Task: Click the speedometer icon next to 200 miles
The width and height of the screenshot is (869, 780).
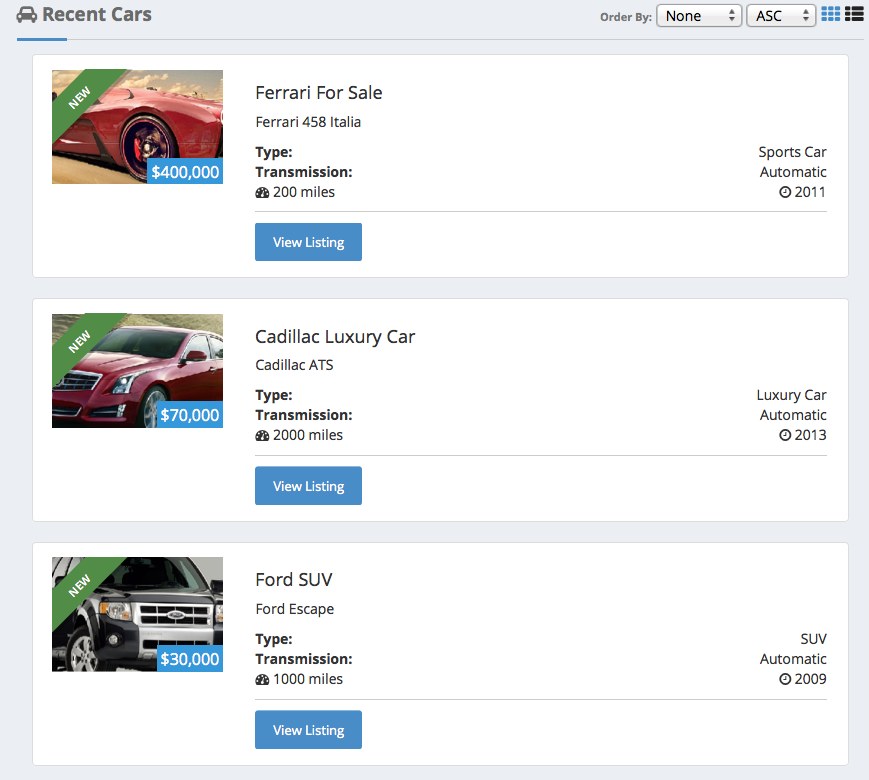Action: point(262,193)
